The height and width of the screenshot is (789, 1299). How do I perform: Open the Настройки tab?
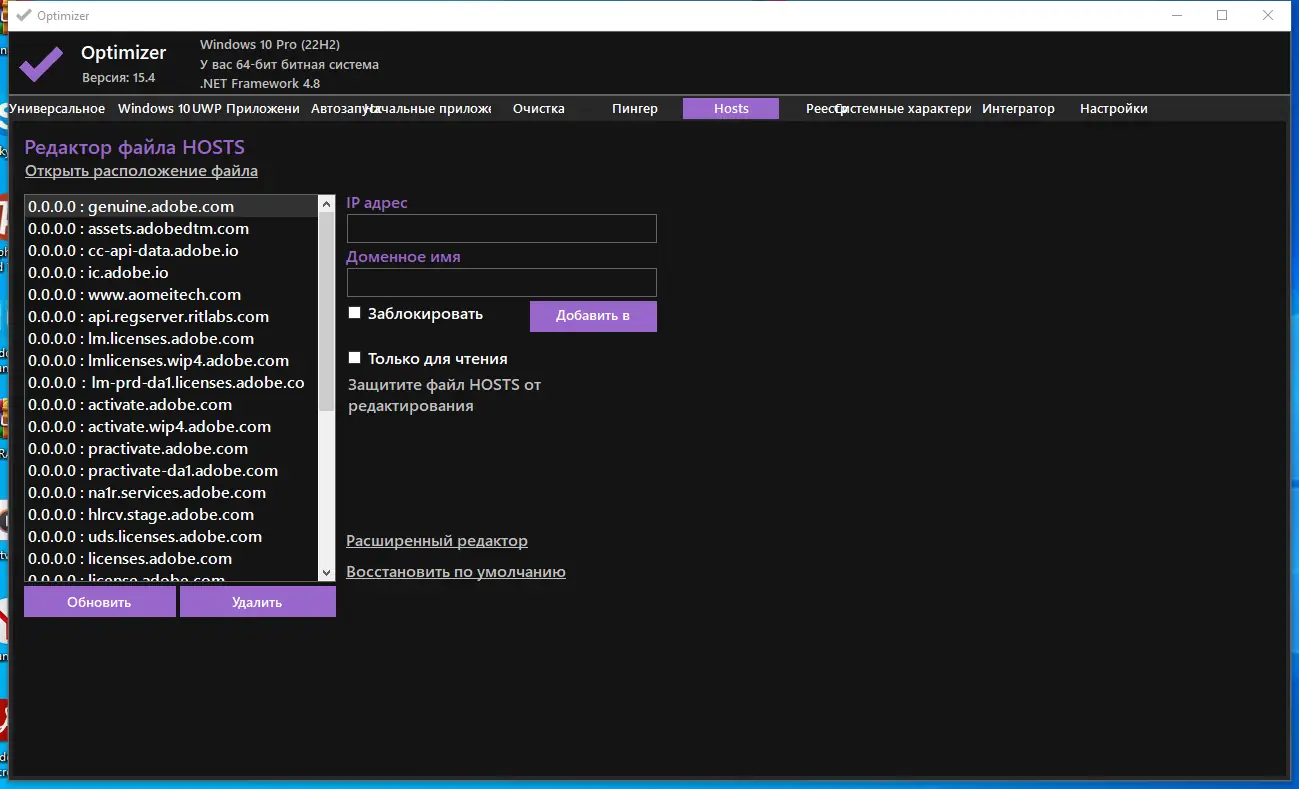tap(1114, 109)
